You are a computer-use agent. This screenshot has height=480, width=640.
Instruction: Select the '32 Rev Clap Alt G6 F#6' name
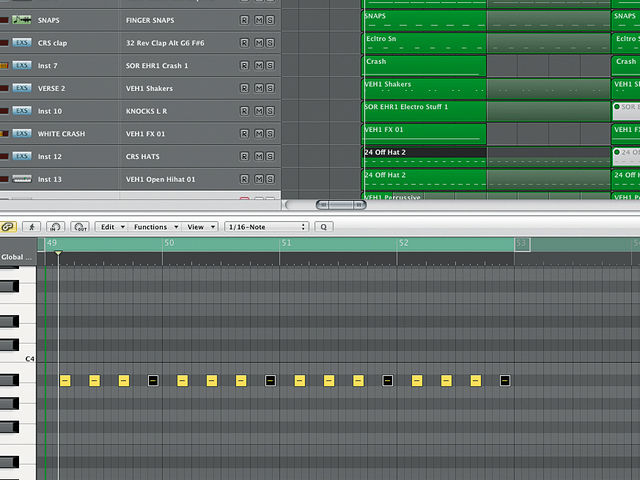pos(165,43)
